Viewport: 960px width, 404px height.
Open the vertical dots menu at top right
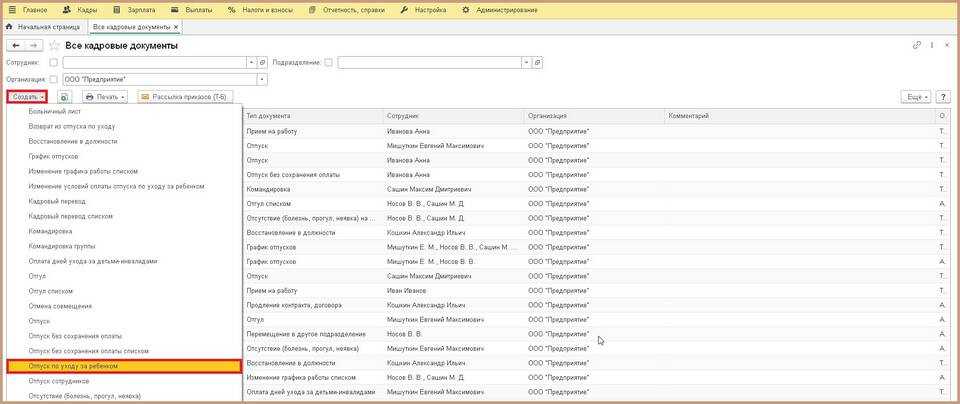932,45
